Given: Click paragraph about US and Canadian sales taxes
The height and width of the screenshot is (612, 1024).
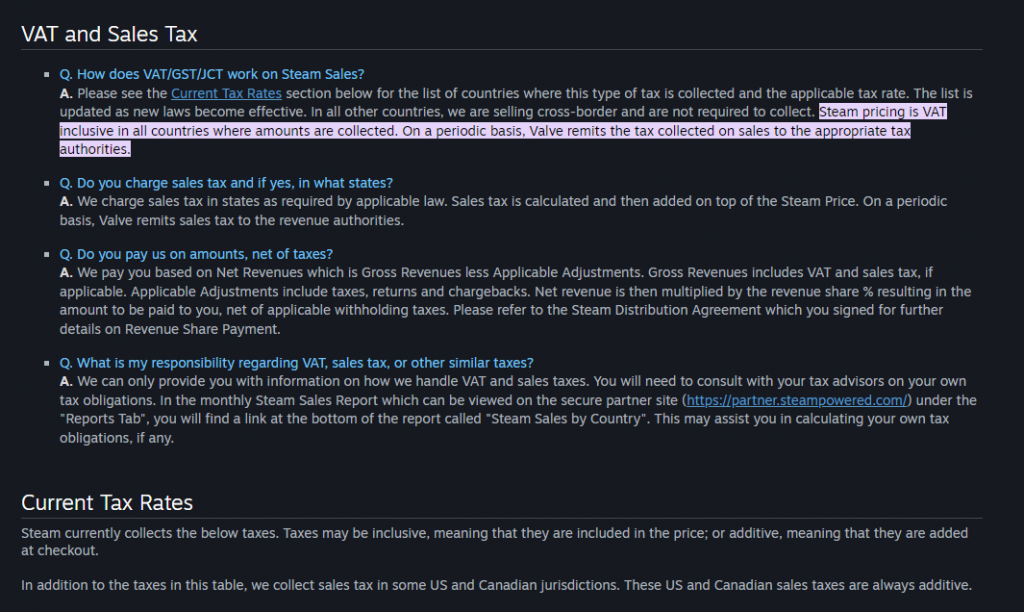Looking at the screenshot, I should click(496, 585).
